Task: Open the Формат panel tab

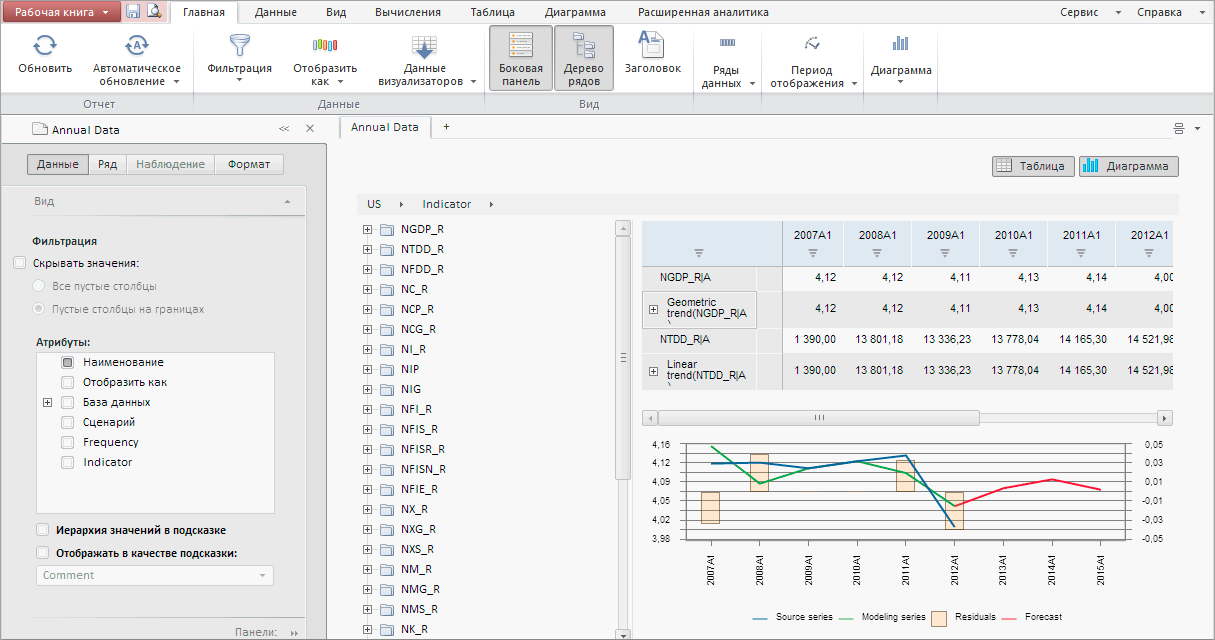Action: pos(249,165)
